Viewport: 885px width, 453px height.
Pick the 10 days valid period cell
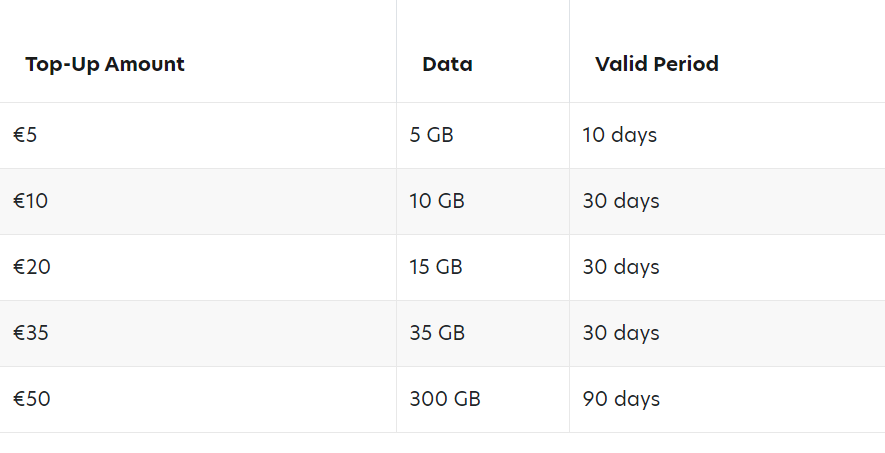click(x=620, y=135)
